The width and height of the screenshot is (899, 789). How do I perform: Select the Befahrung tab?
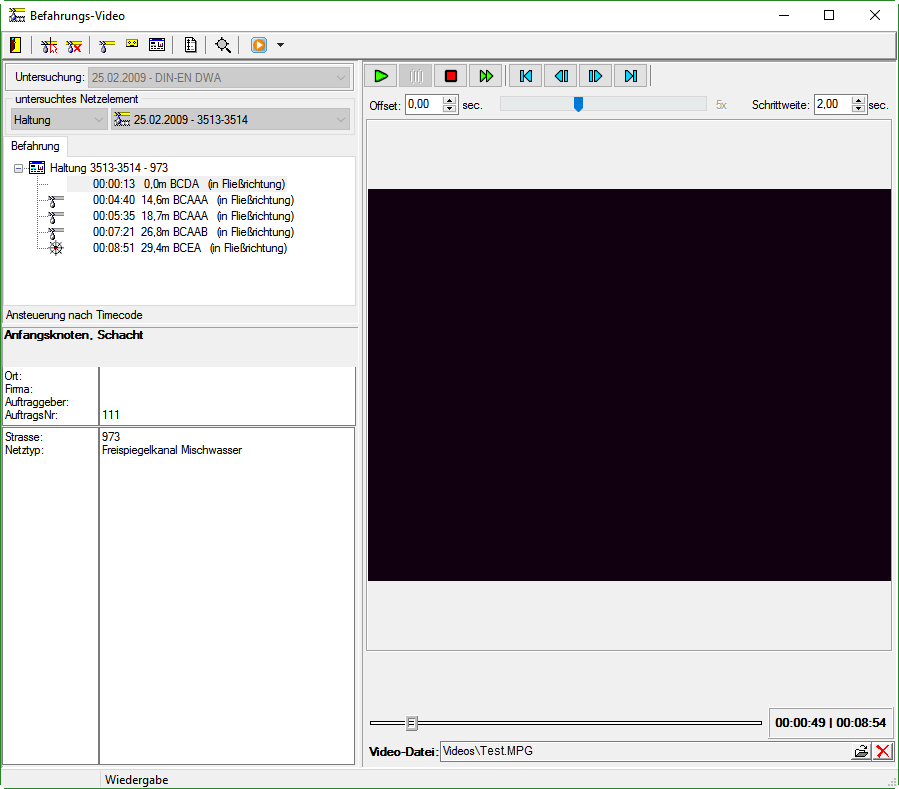(x=35, y=146)
